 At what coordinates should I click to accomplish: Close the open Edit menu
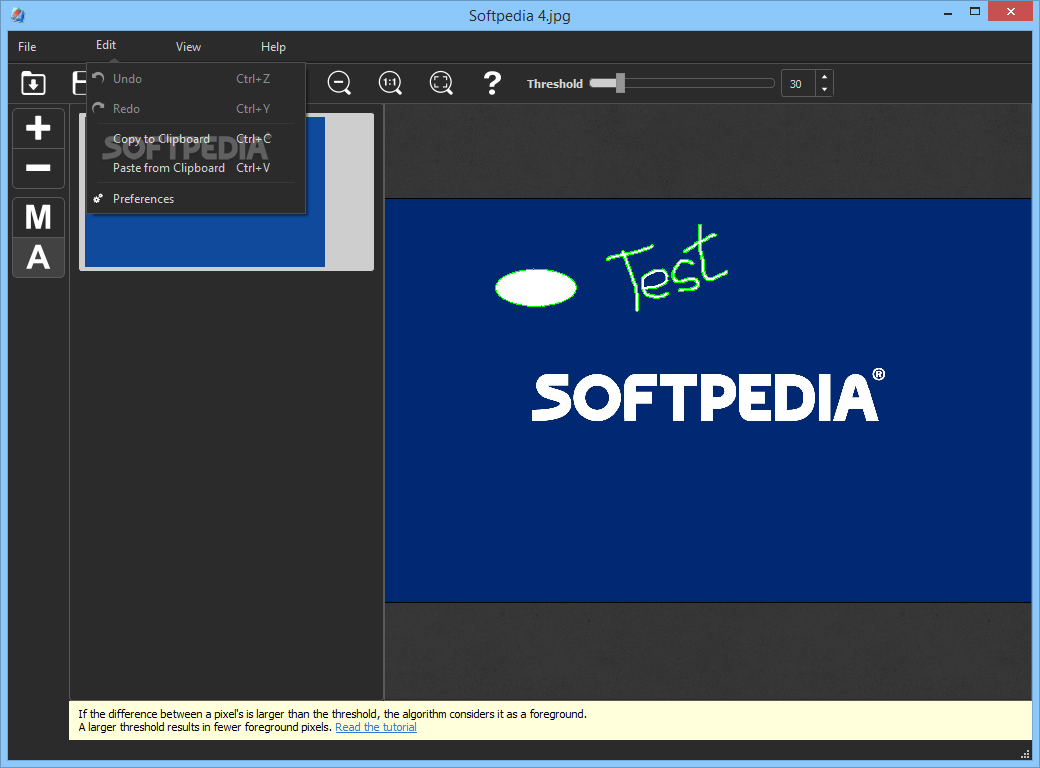(x=105, y=45)
